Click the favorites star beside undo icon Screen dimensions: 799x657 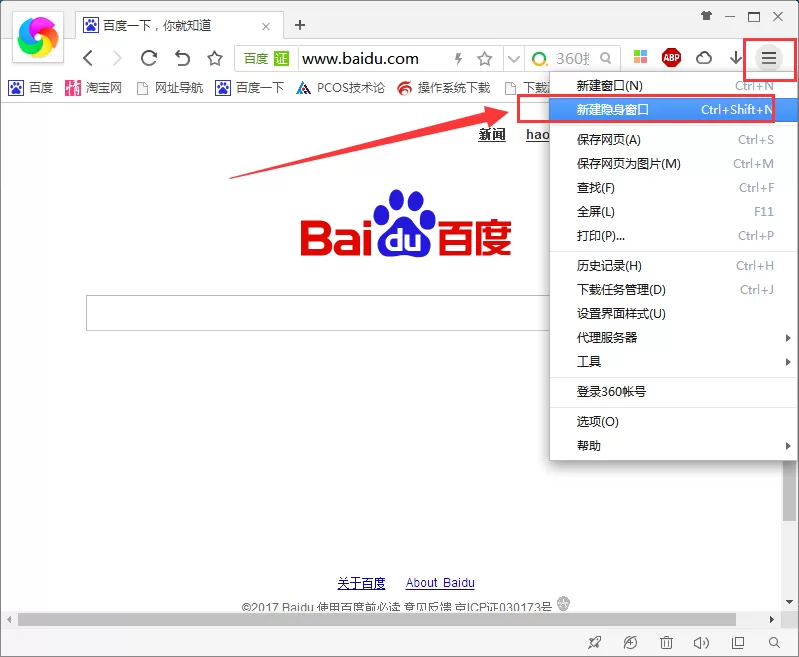click(215, 58)
